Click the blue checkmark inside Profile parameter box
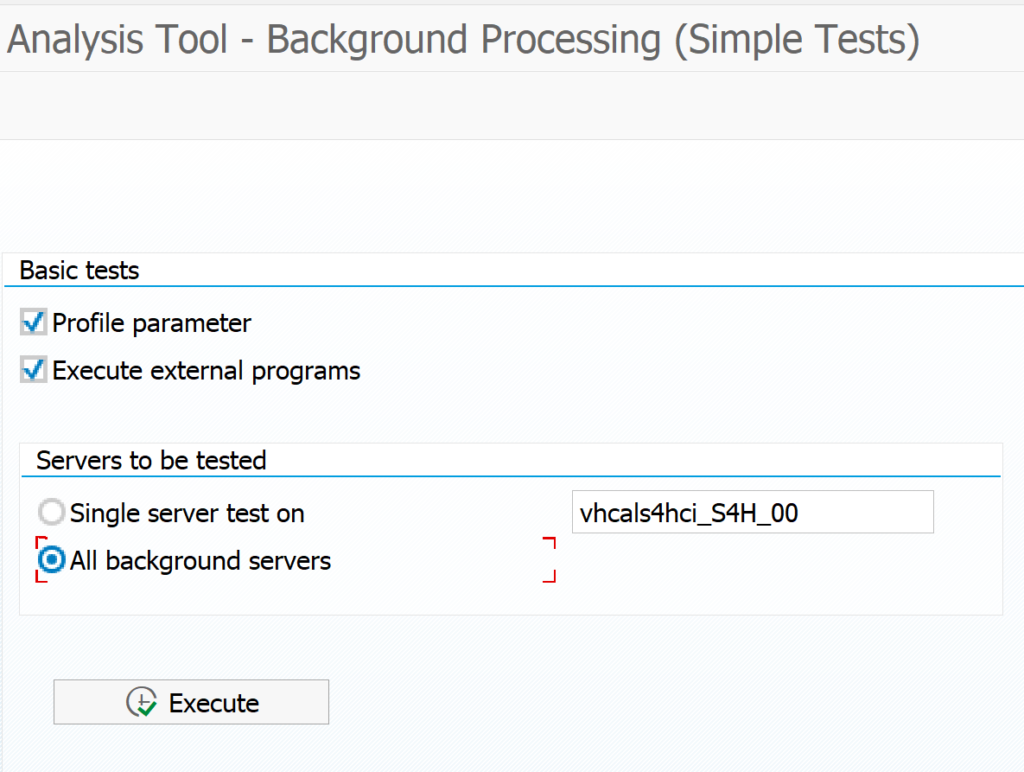Viewport: 1024px width, 772px height. [35, 322]
